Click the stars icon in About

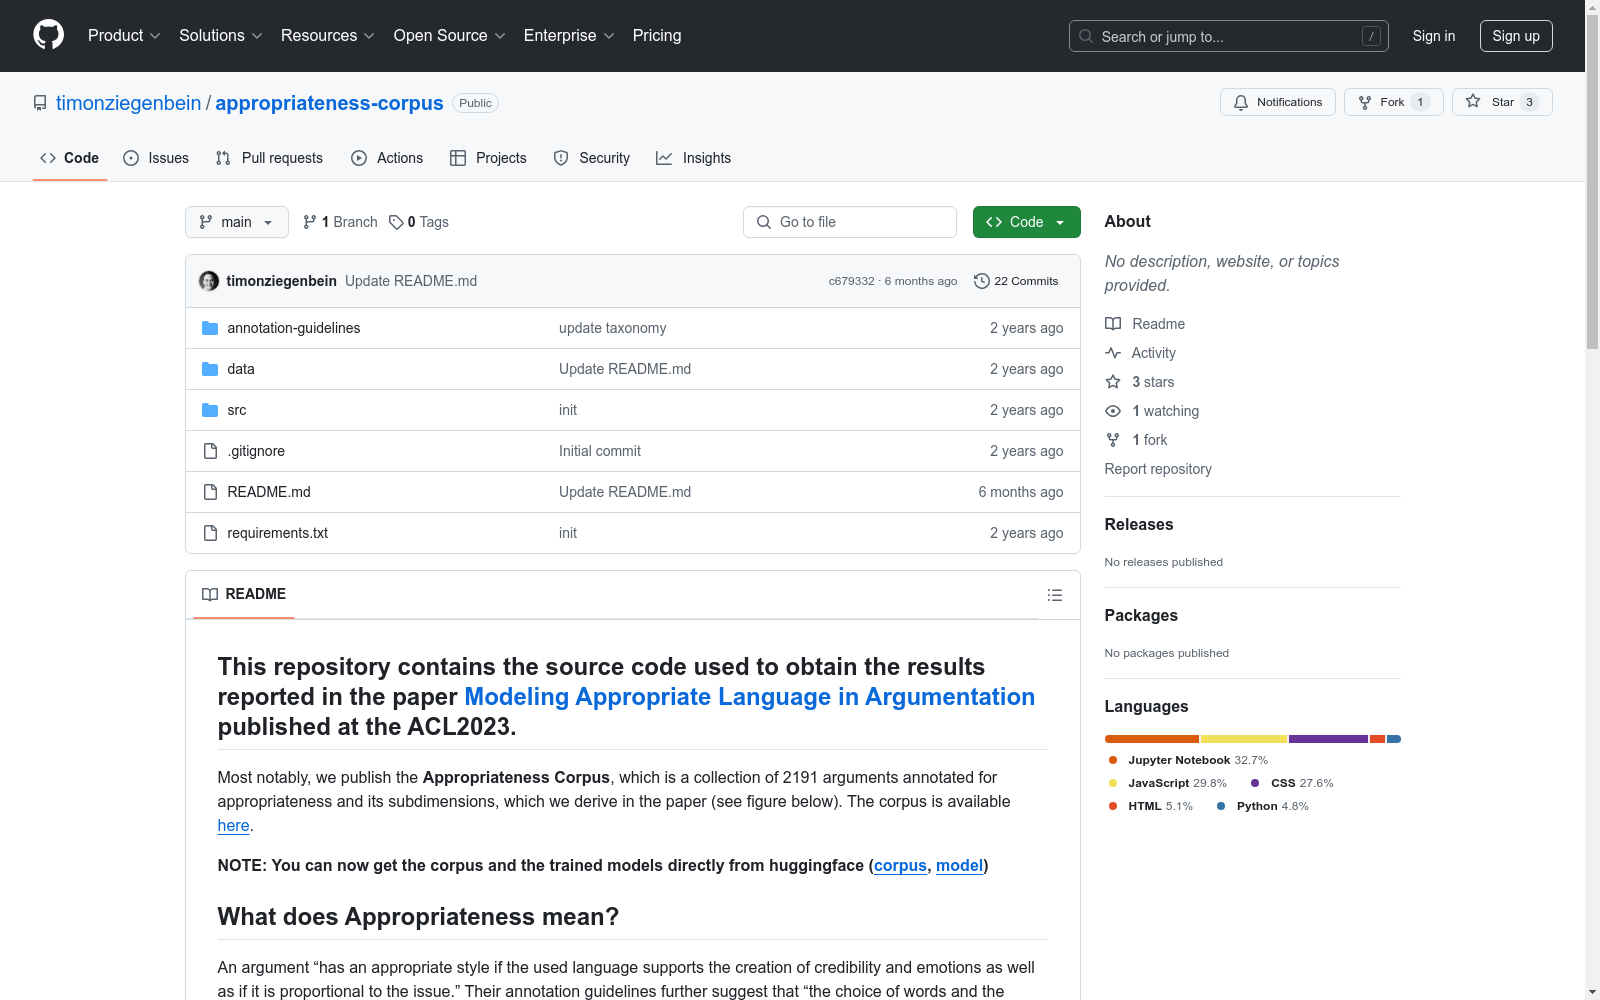tap(1113, 382)
